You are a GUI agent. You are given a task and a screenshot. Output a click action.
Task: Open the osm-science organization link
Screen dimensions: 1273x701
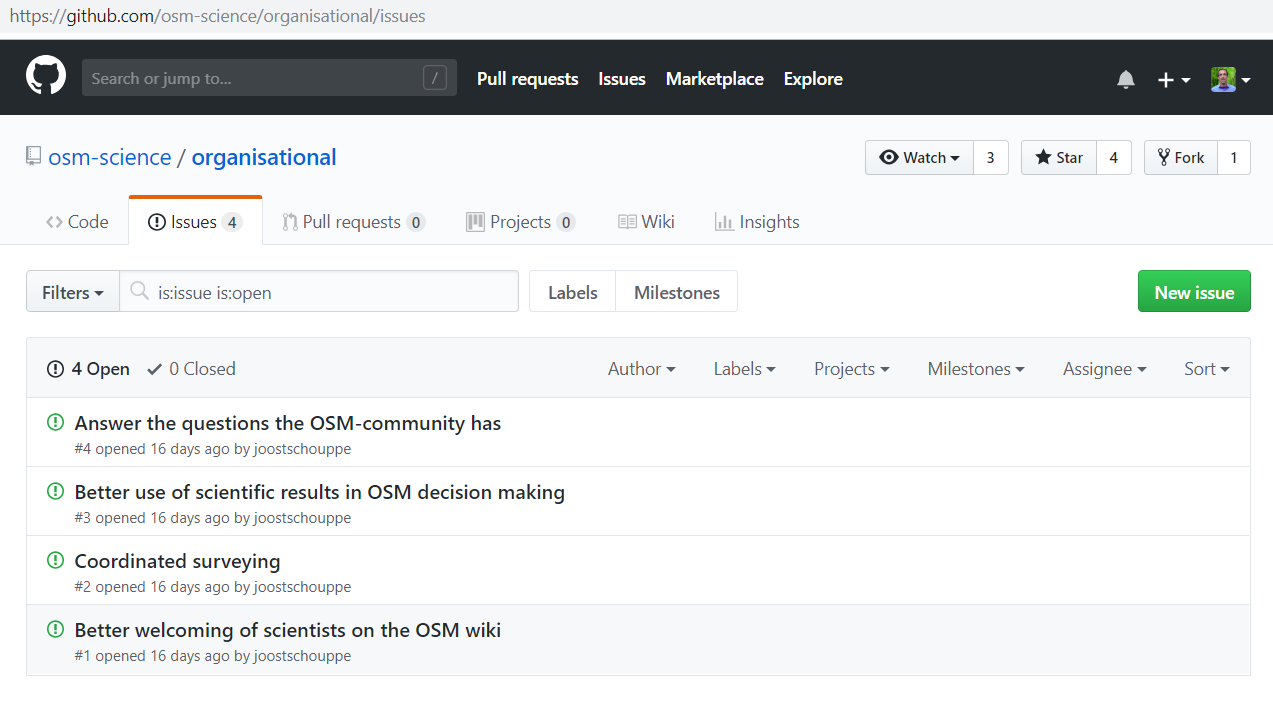tap(110, 157)
